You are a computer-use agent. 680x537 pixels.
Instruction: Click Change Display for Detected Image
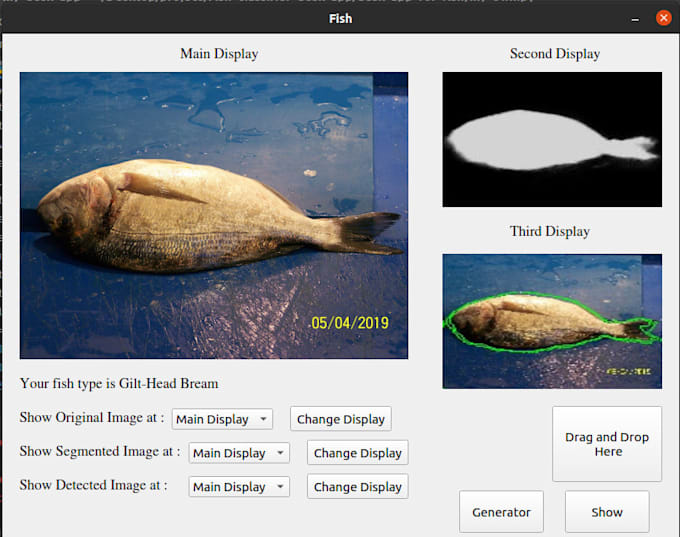(358, 487)
